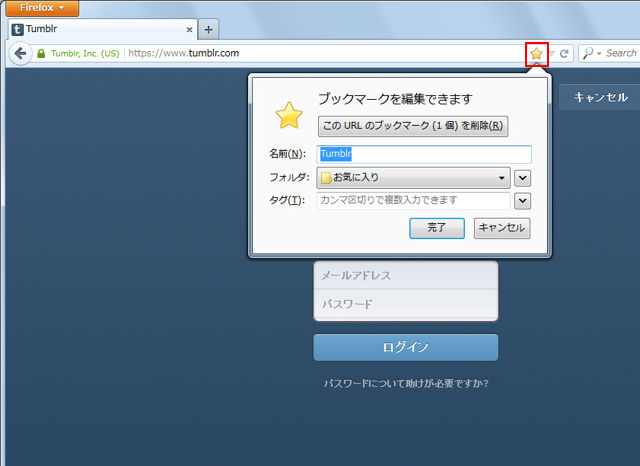
Task: Click 完了 to finish bookmark
Action: (x=437, y=228)
